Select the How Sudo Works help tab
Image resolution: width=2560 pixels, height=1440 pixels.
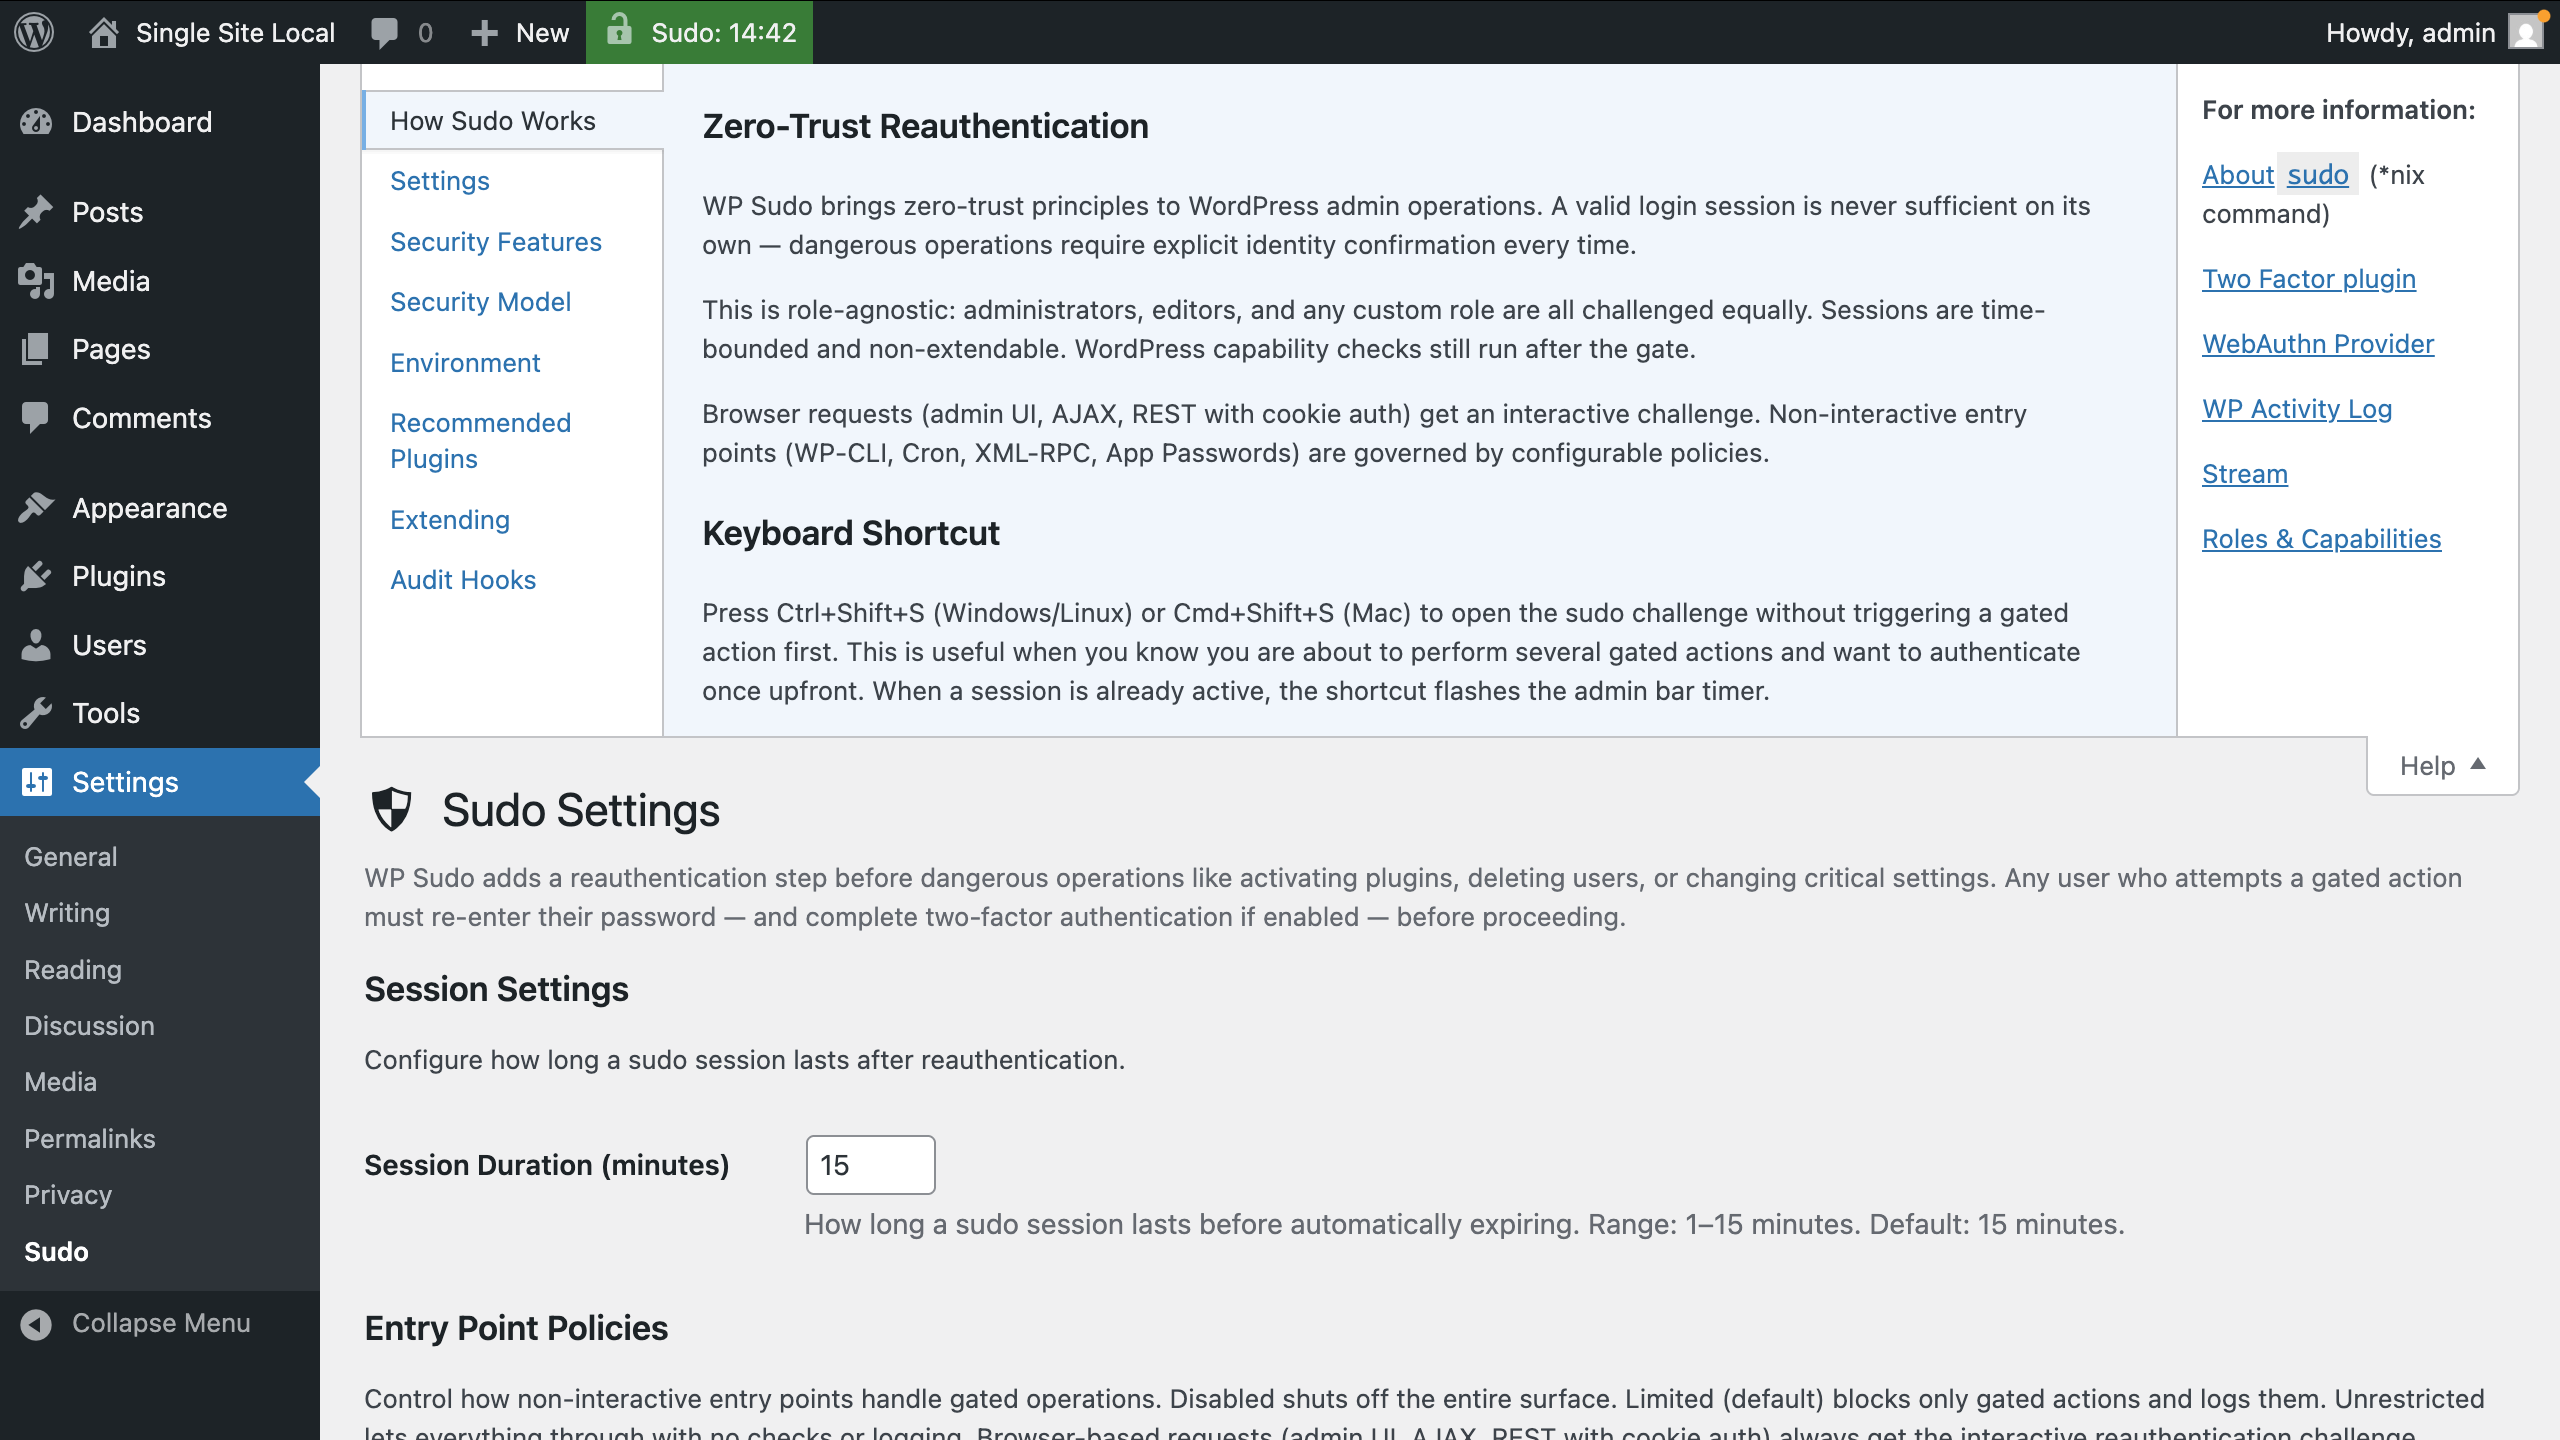492,121
